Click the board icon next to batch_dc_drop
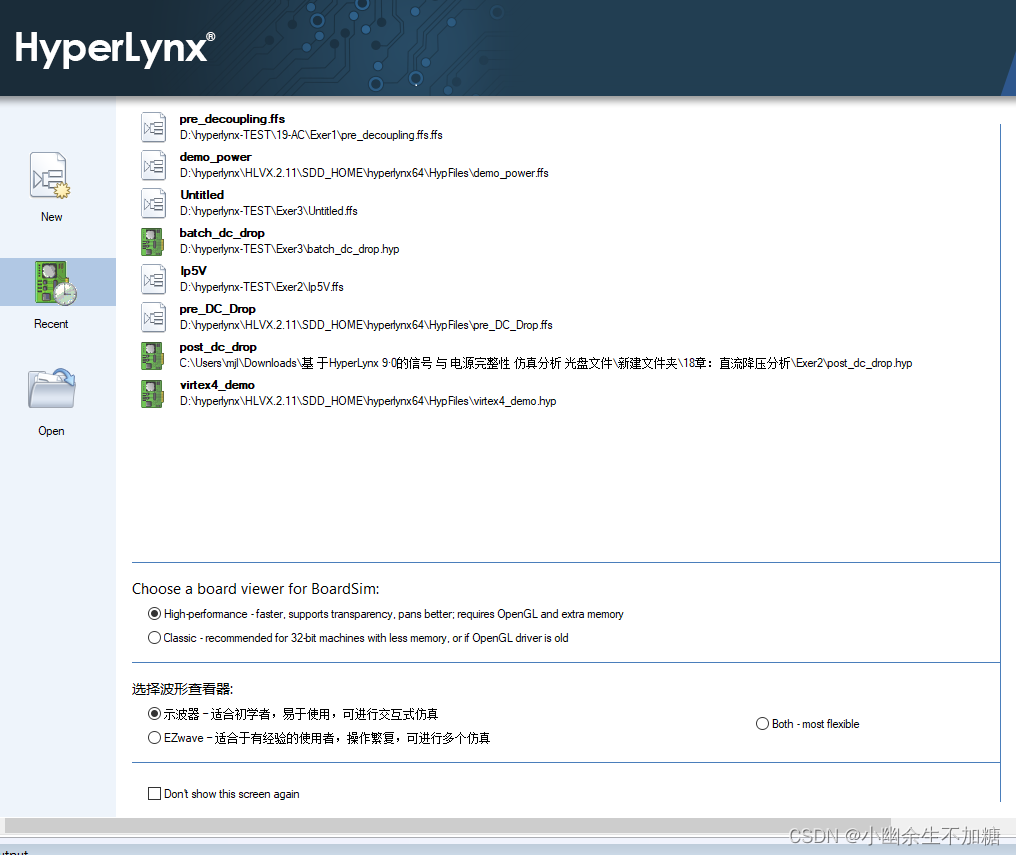1016x855 pixels. coord(153,241)
